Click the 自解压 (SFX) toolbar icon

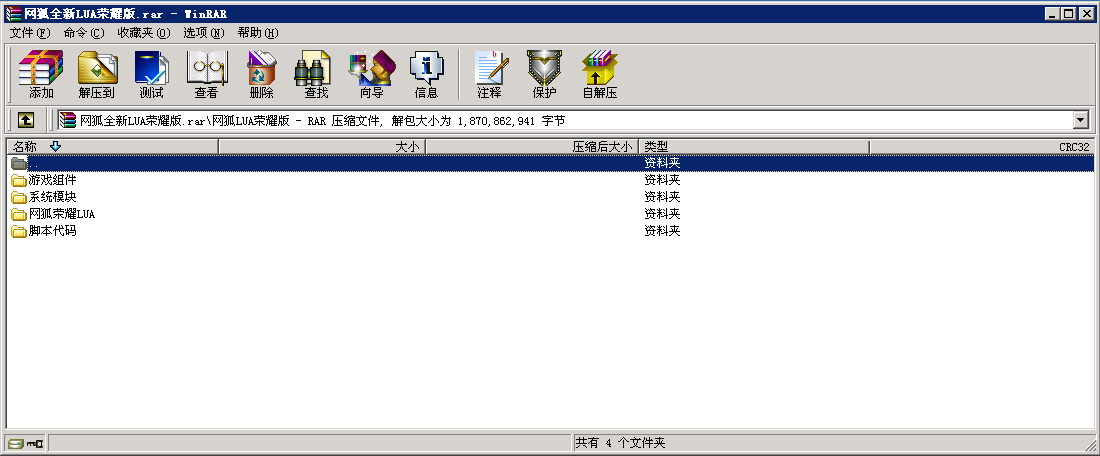coord(599,74)
